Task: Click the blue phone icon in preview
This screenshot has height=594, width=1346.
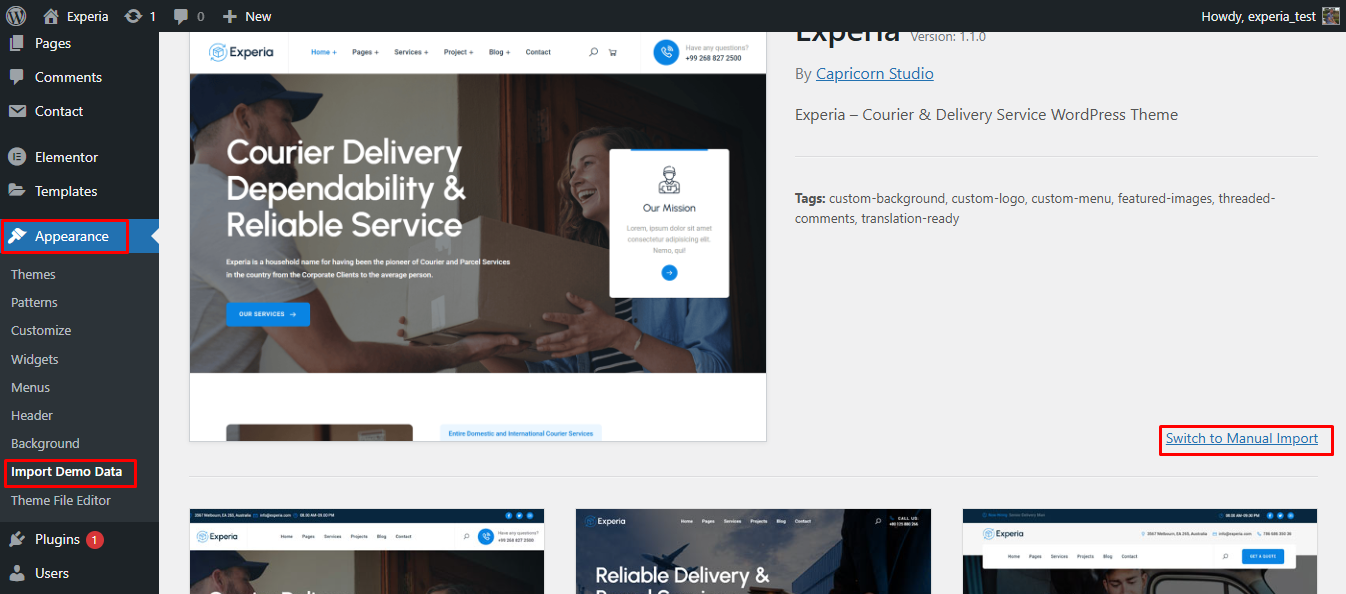Action: (x=666, y=52)
